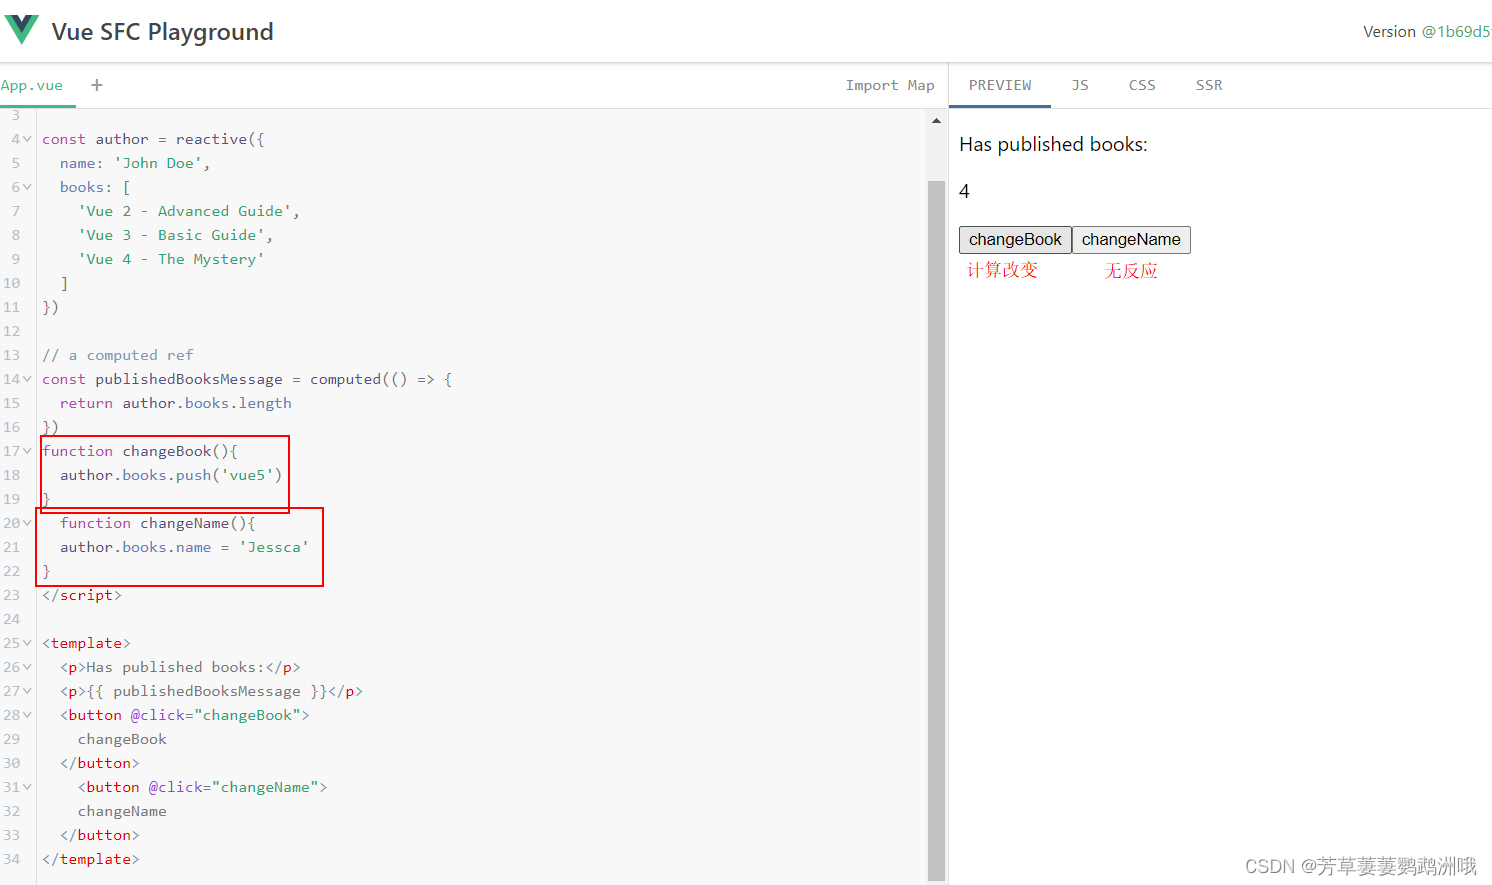Click the editor scrollbar up arrow
Viewport: 1492px width, 885px height.
point(936,121)
